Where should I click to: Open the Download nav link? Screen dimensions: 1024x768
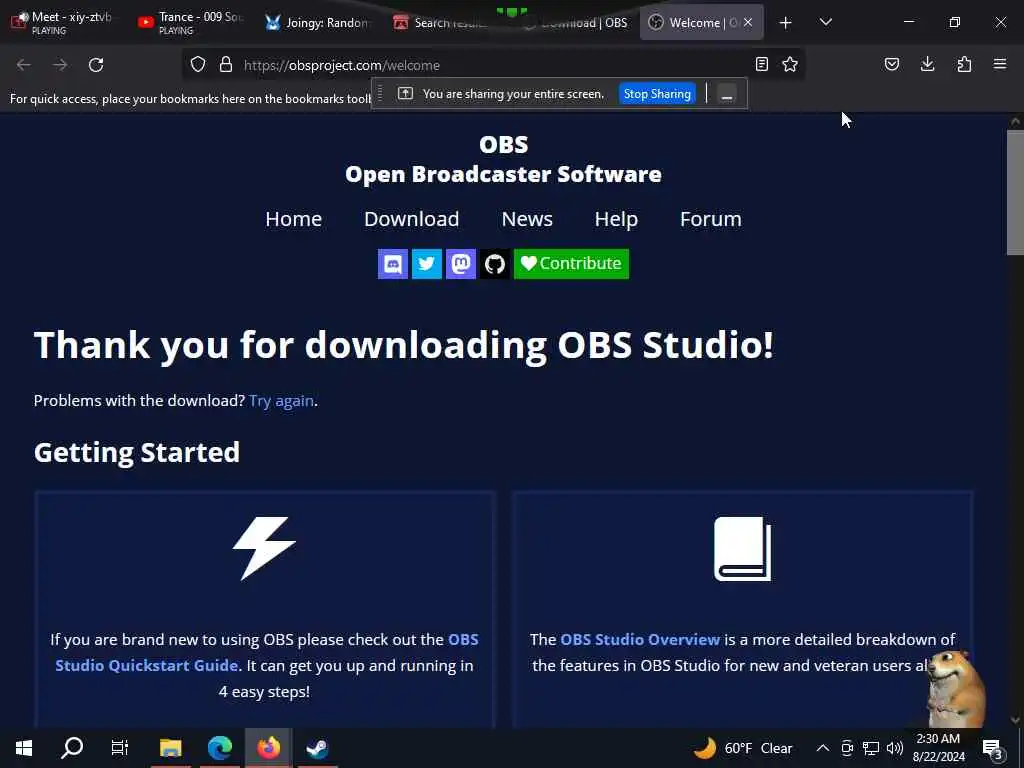(x=411, y=219)
